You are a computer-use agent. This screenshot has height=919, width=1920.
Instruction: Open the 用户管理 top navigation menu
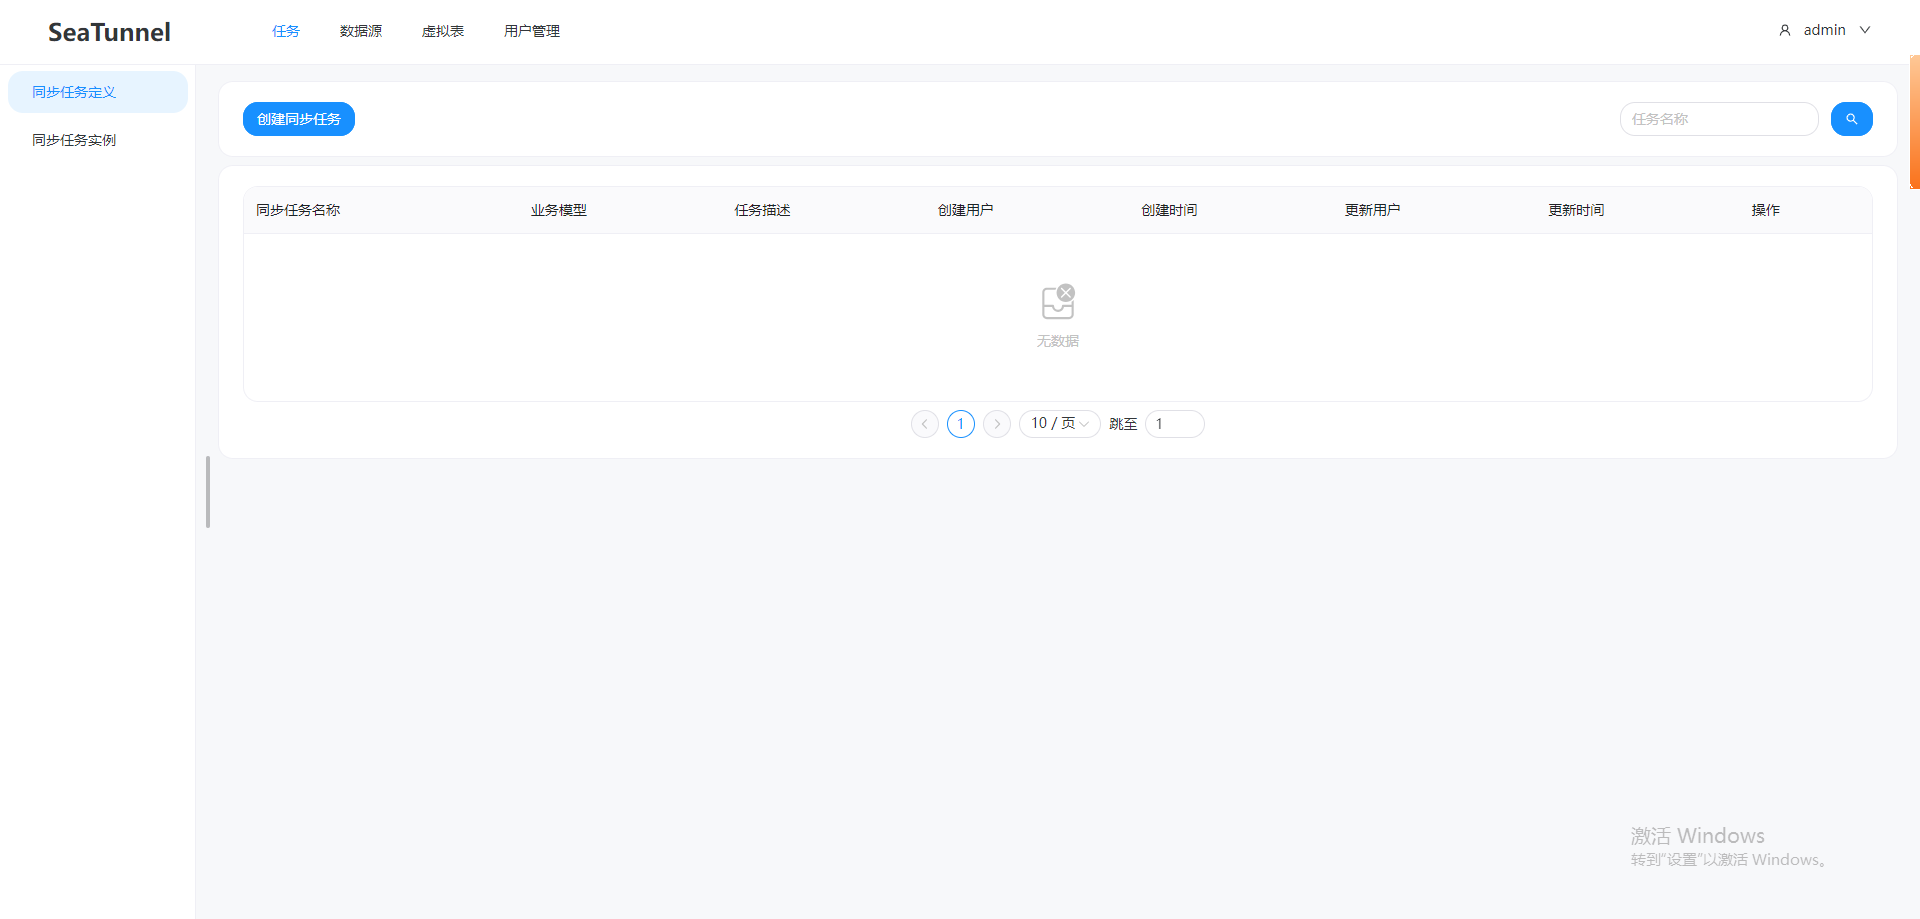pos(532,31)
